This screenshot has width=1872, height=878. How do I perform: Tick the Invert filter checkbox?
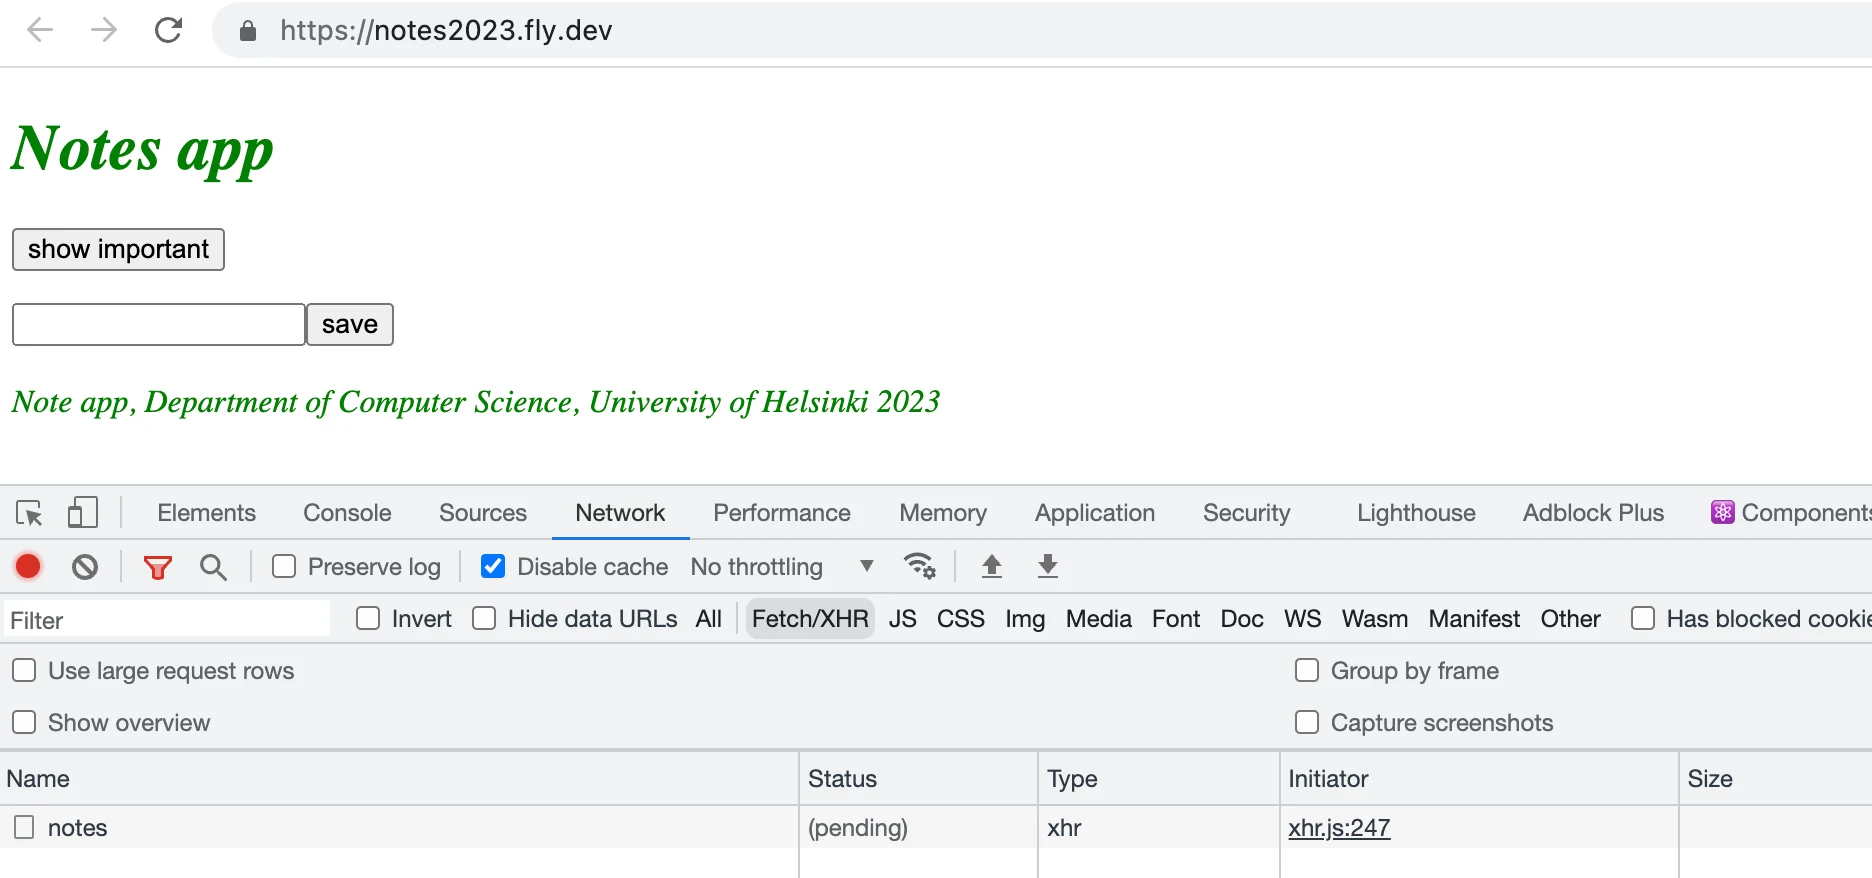click(x=368, y=619)
